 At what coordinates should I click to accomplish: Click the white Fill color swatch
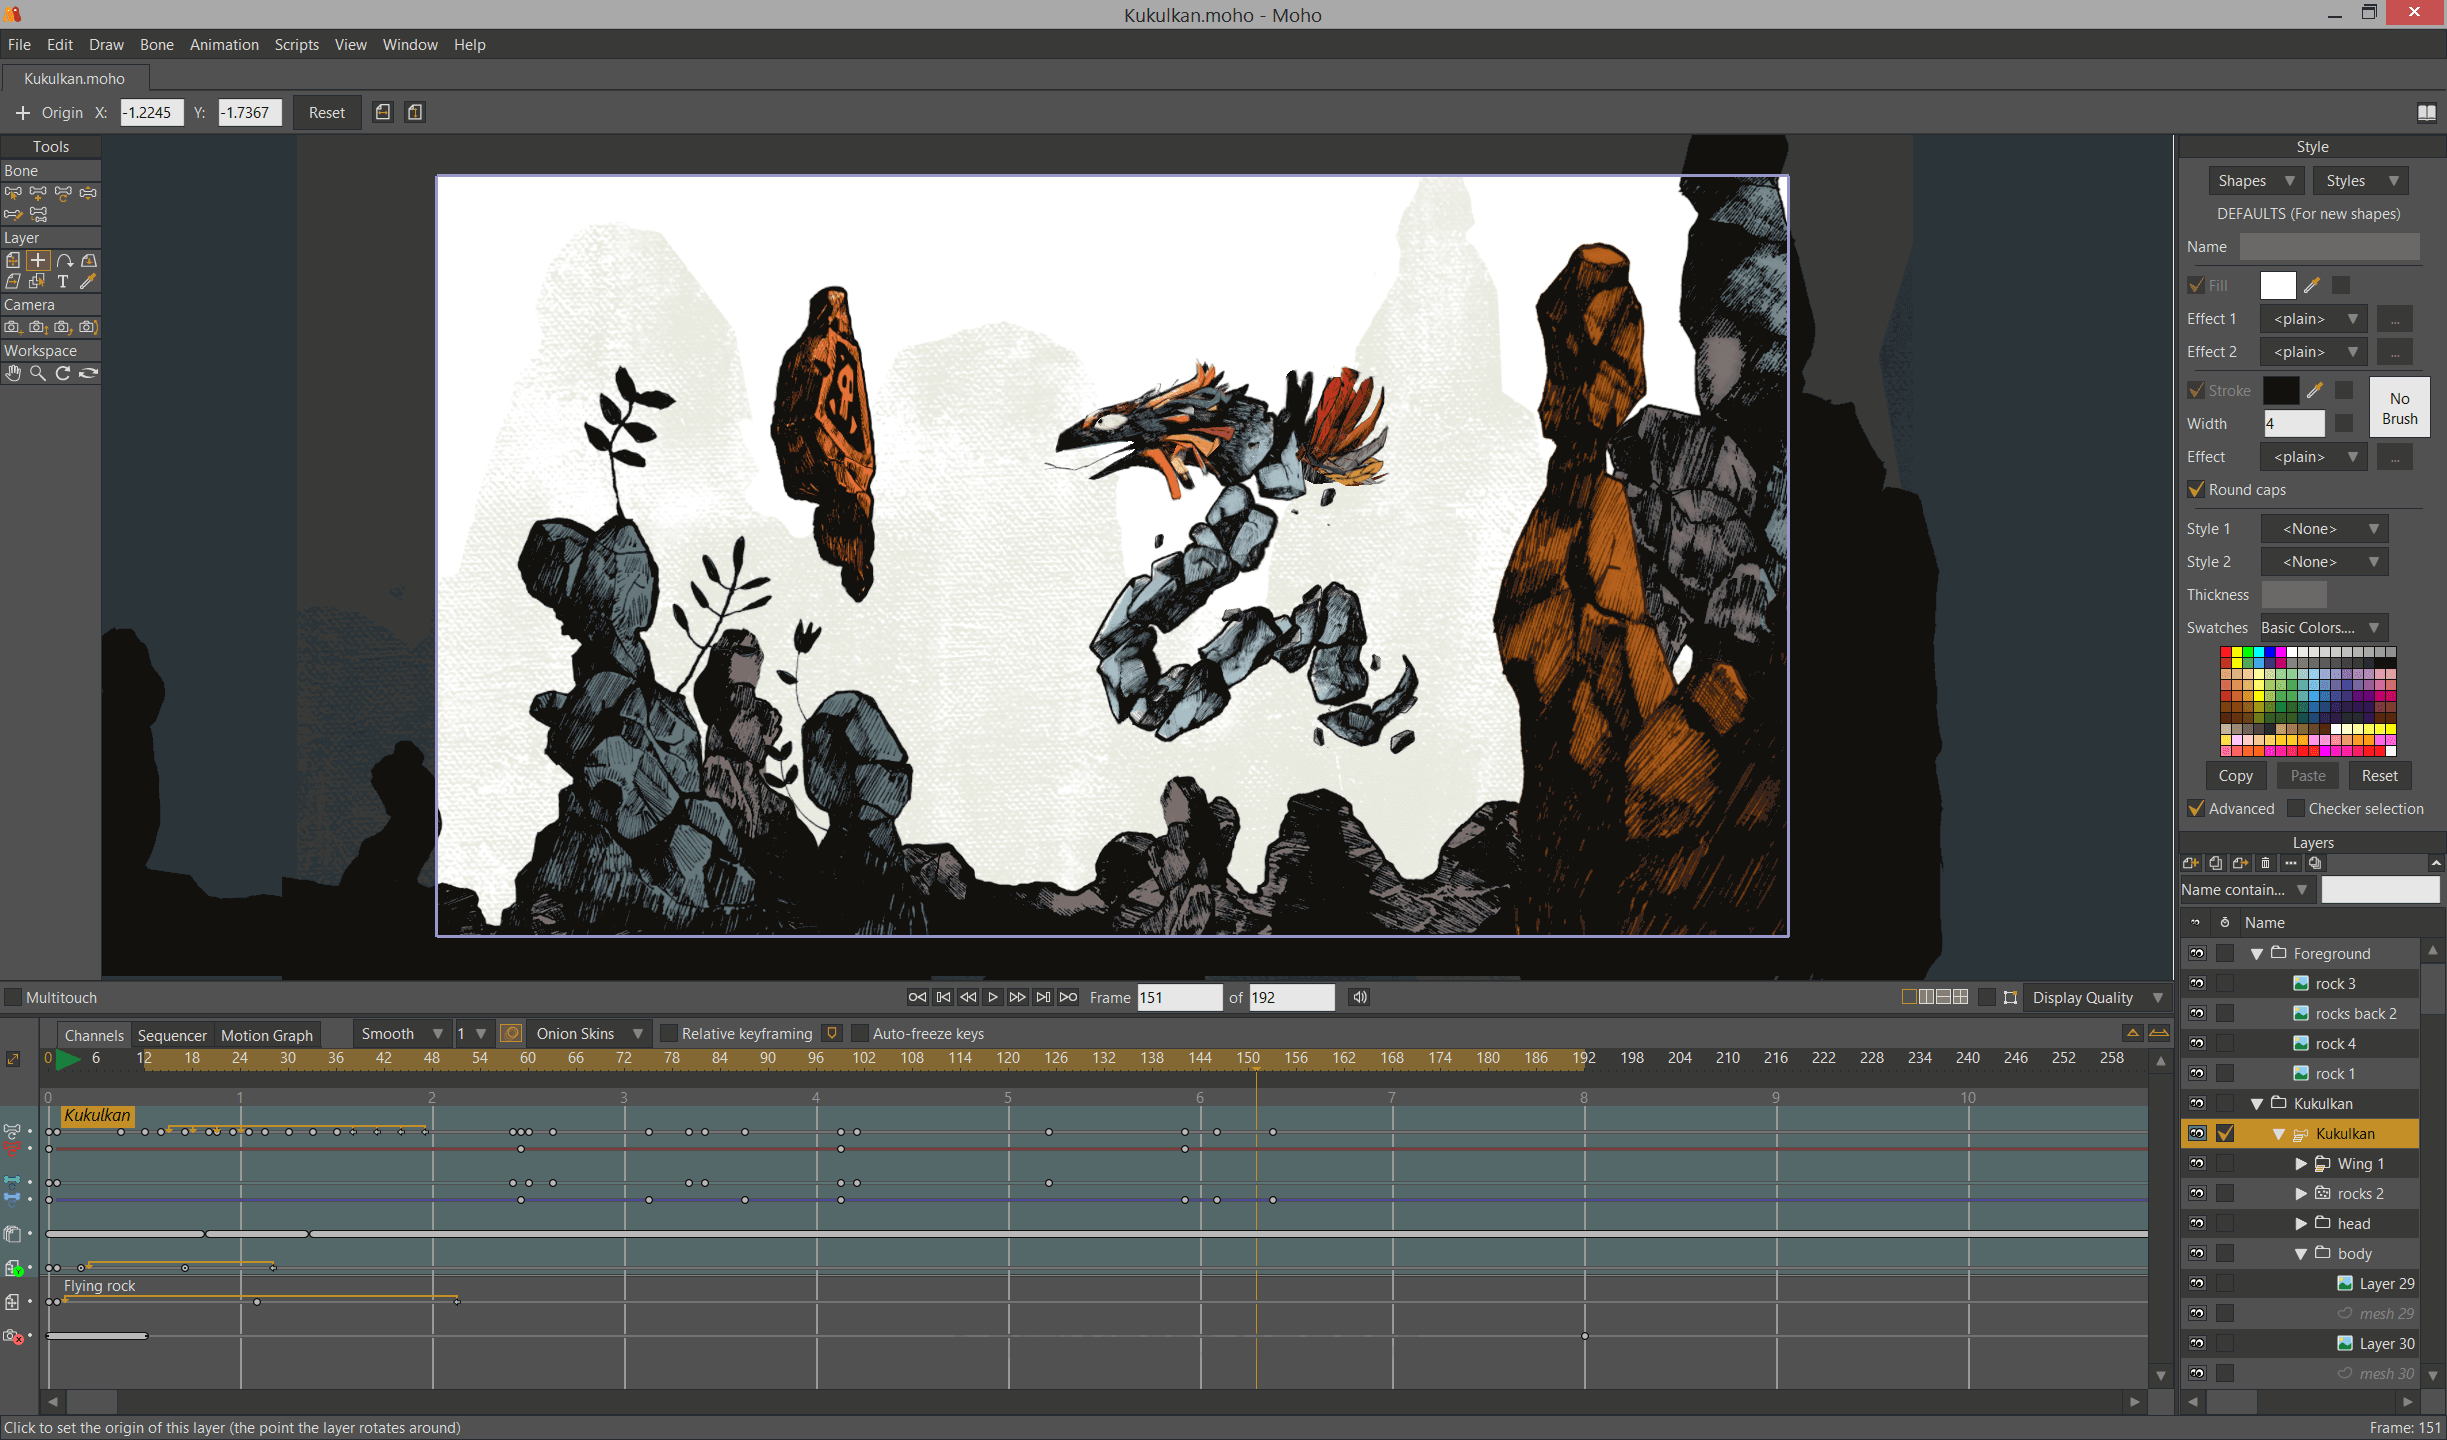click(x=2277, y=286)
